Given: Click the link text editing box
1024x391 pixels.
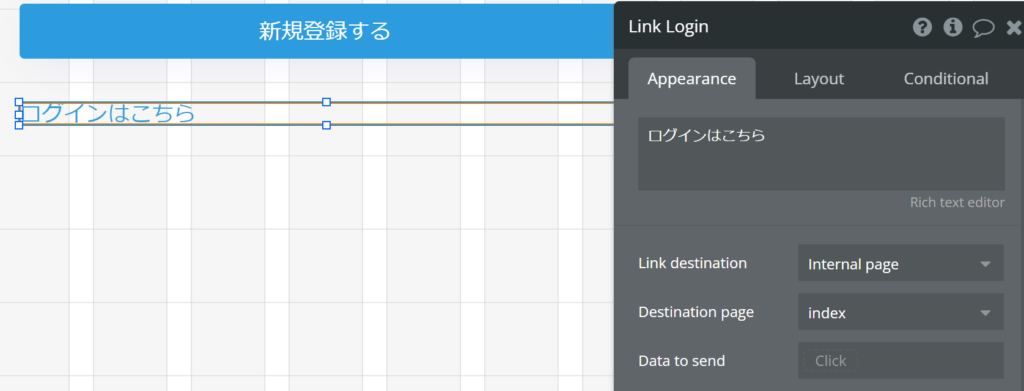Looking at the screenshot, I should point(821,153).
